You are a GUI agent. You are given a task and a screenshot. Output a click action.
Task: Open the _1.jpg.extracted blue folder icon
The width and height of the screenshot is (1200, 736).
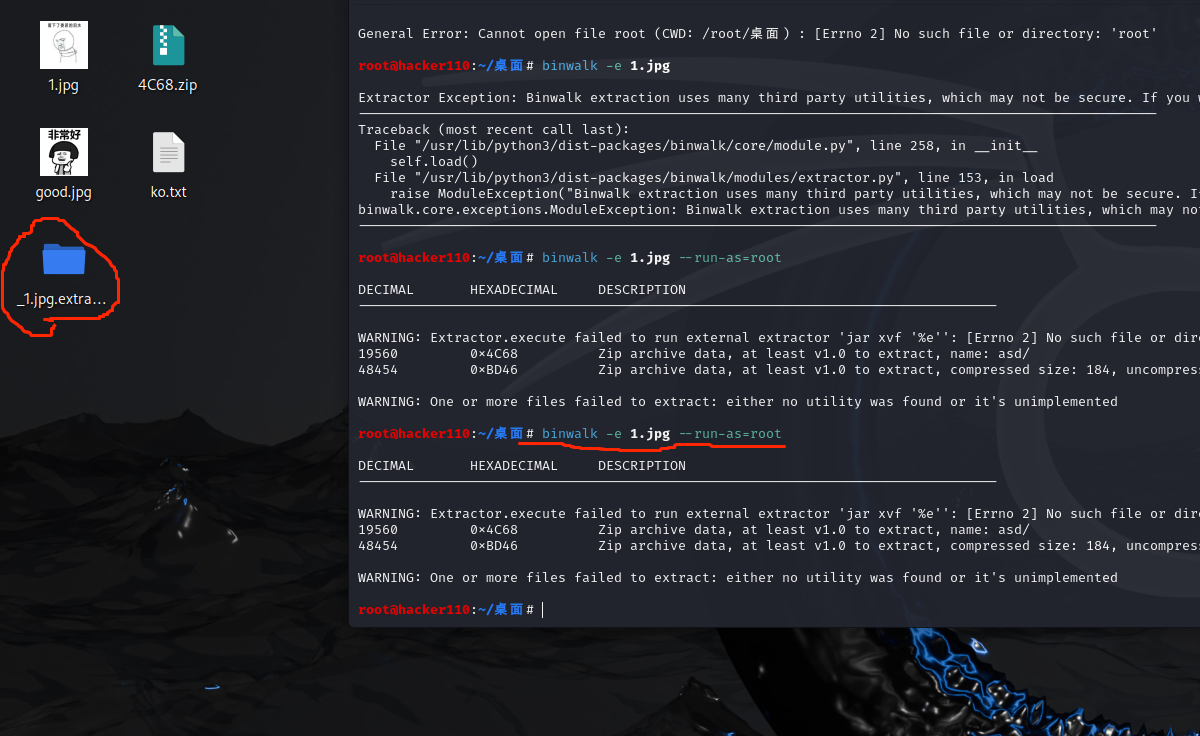(63, 258)
